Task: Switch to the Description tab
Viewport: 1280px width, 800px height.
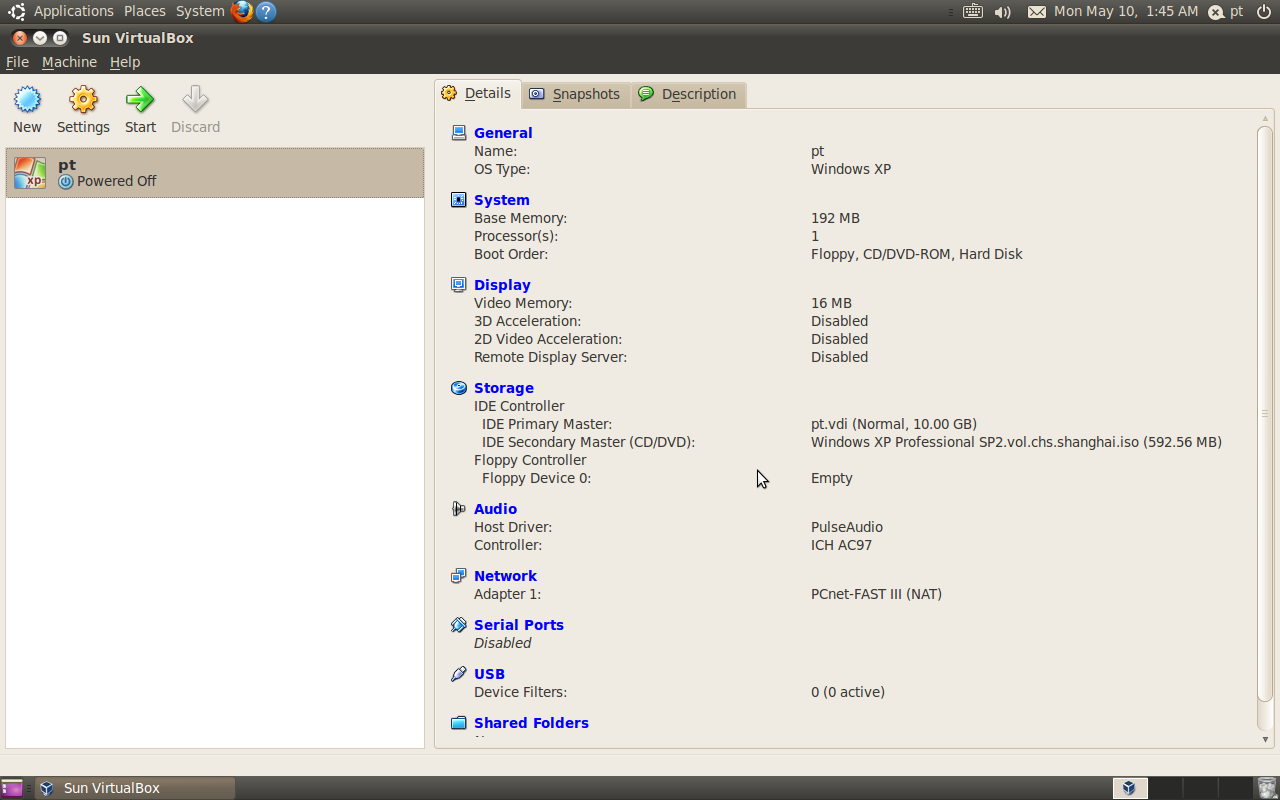Action: 688,94
